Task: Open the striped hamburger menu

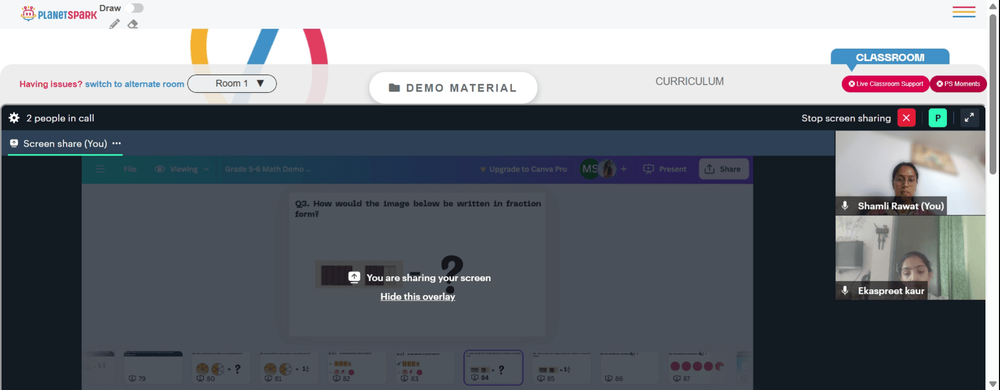Action: (964, 11)
